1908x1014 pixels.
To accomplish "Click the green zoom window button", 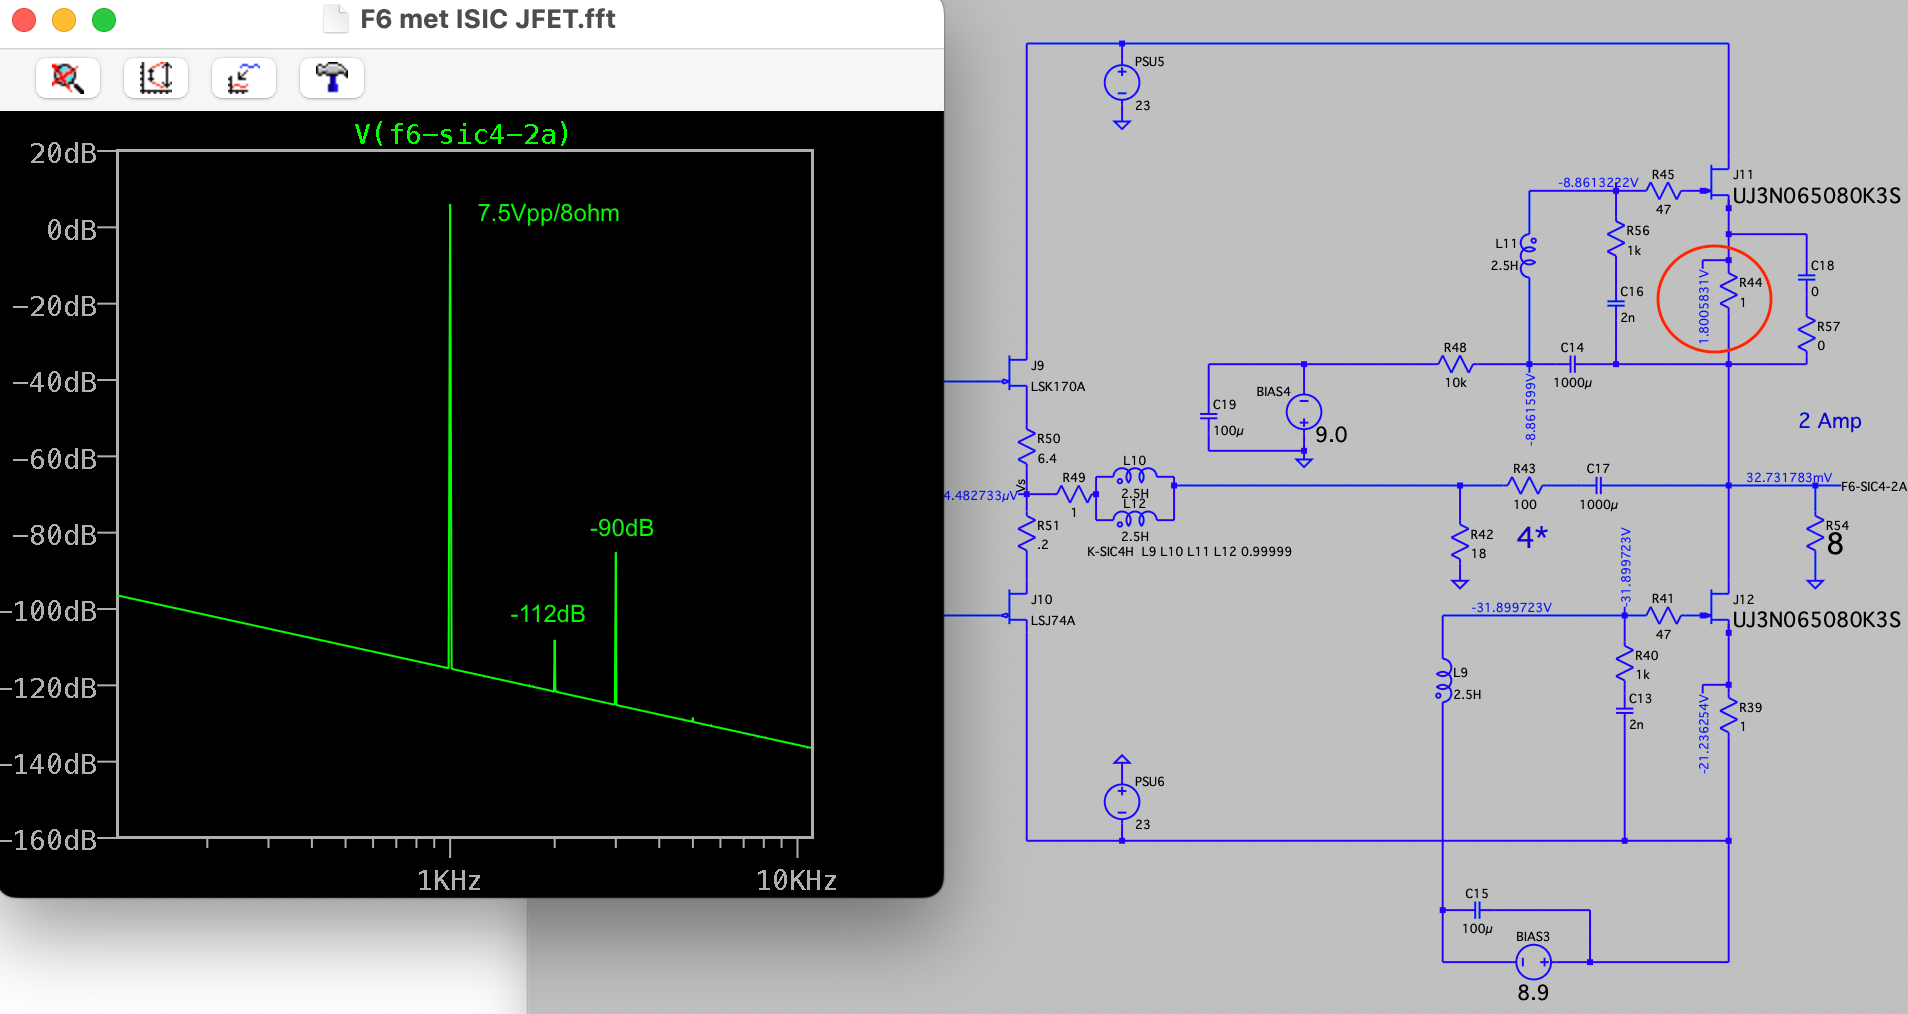I will pos(104,19).
